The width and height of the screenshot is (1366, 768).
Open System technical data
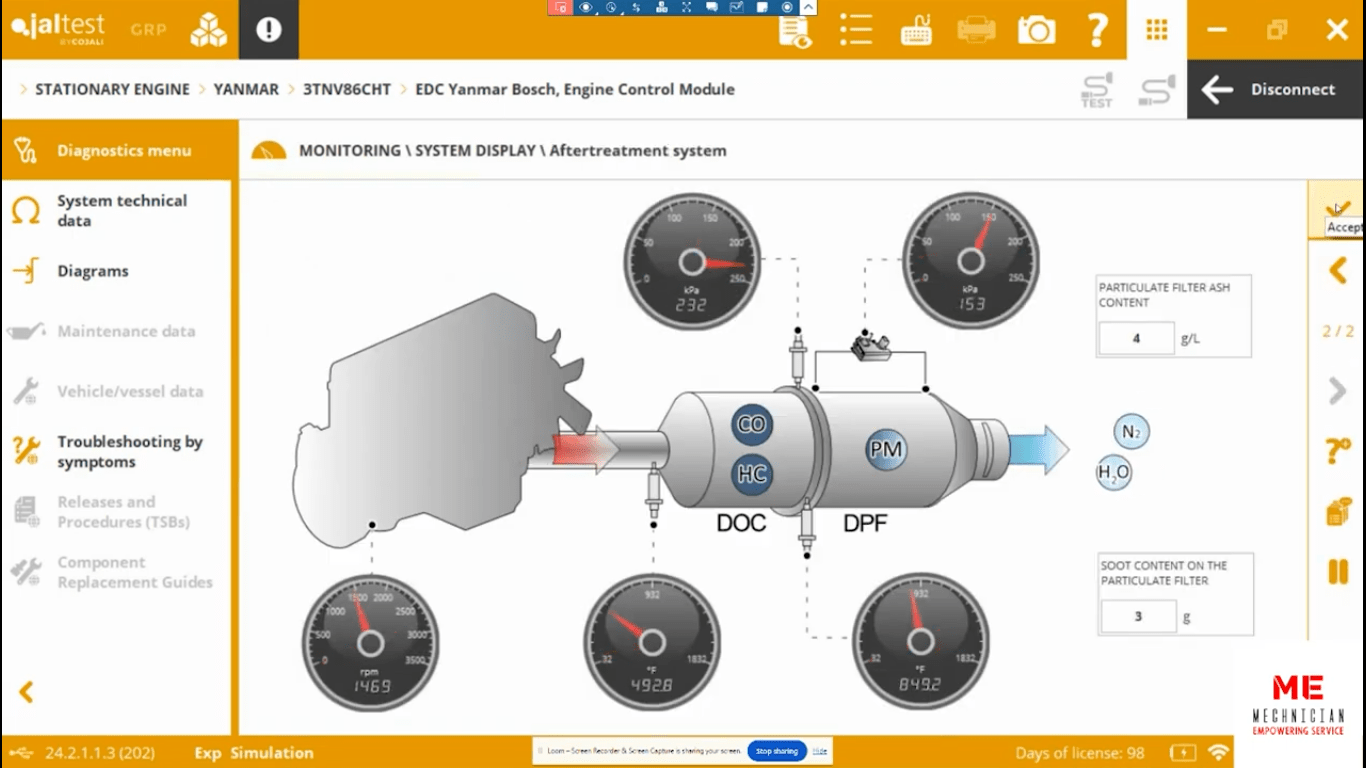click(x=122, y=210)
